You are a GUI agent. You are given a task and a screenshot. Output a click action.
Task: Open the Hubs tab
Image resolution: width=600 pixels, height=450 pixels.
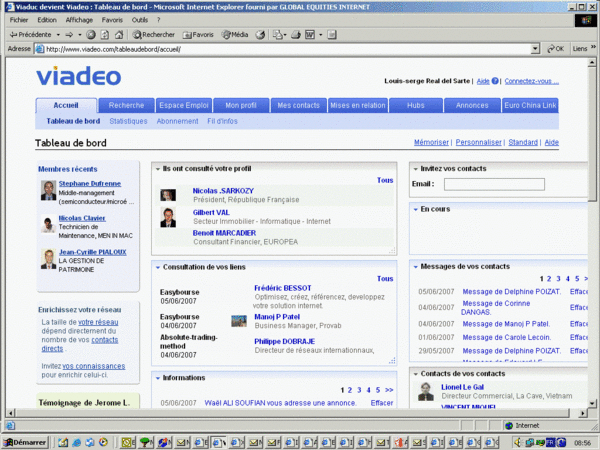click(x=416, y=105)
